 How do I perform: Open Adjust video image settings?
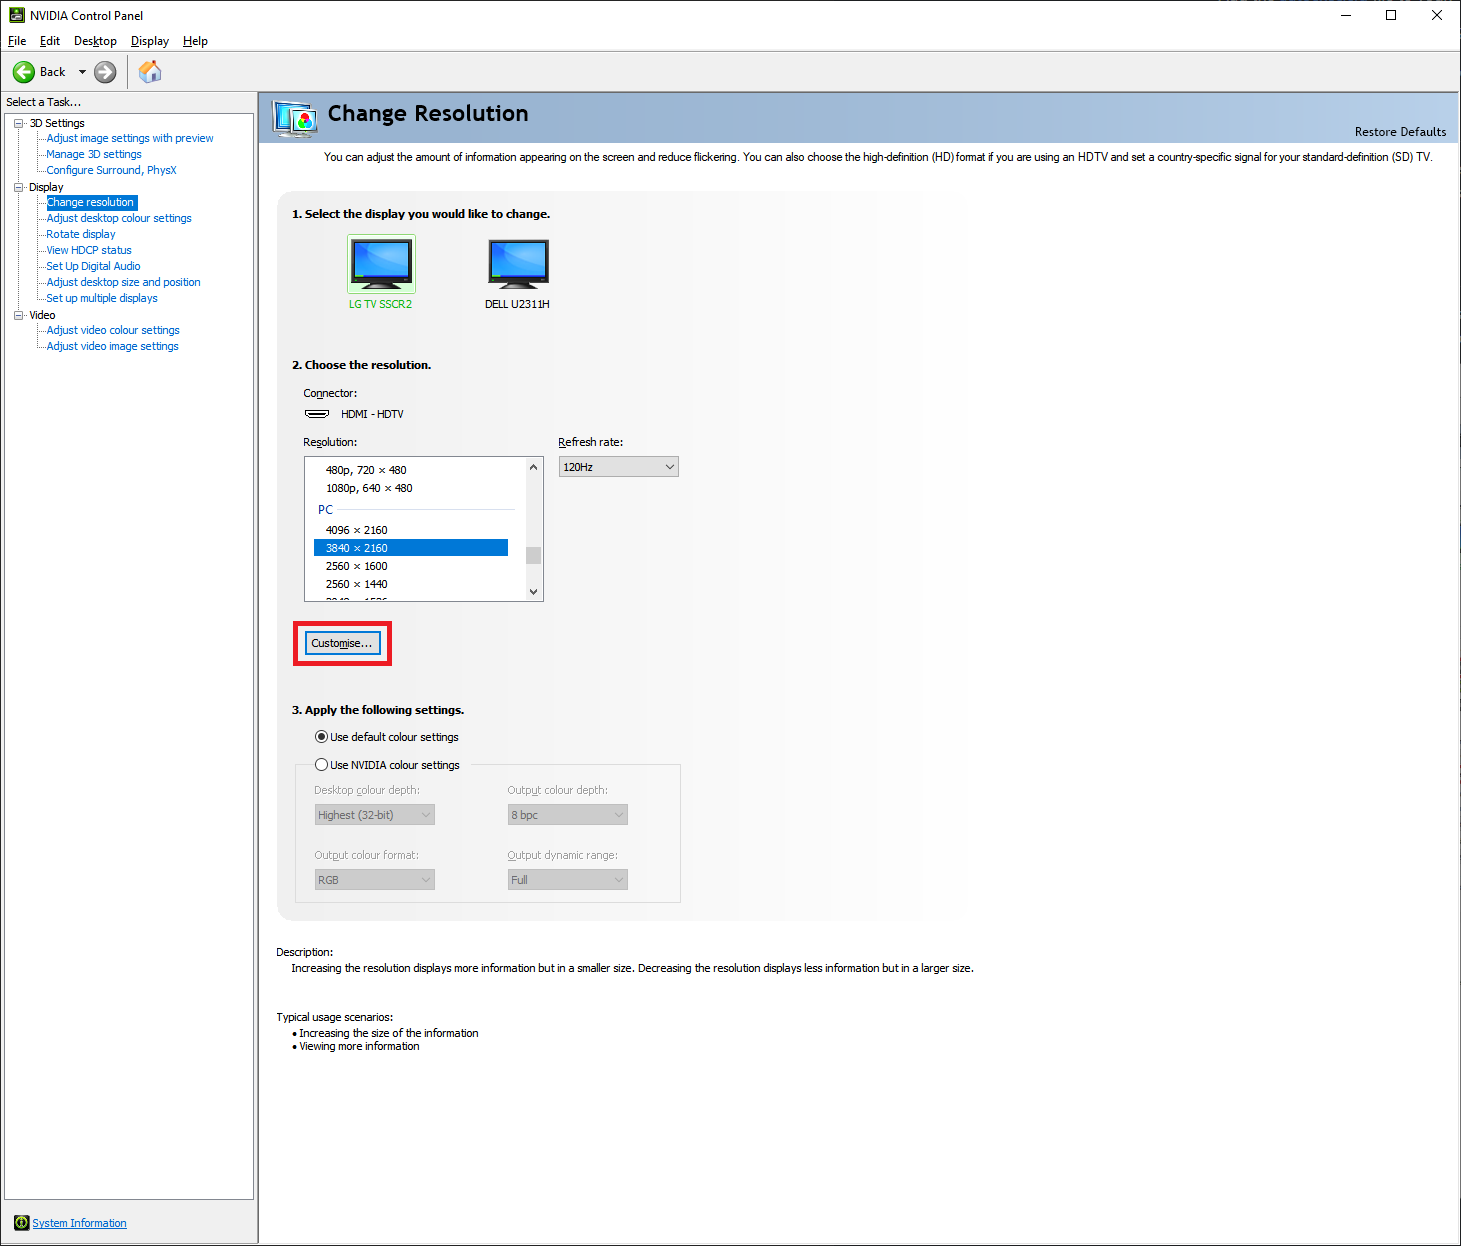tap(112, 346)
